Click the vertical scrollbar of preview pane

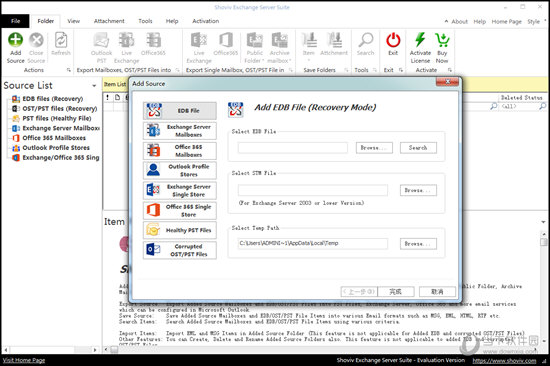click(543, 287)
